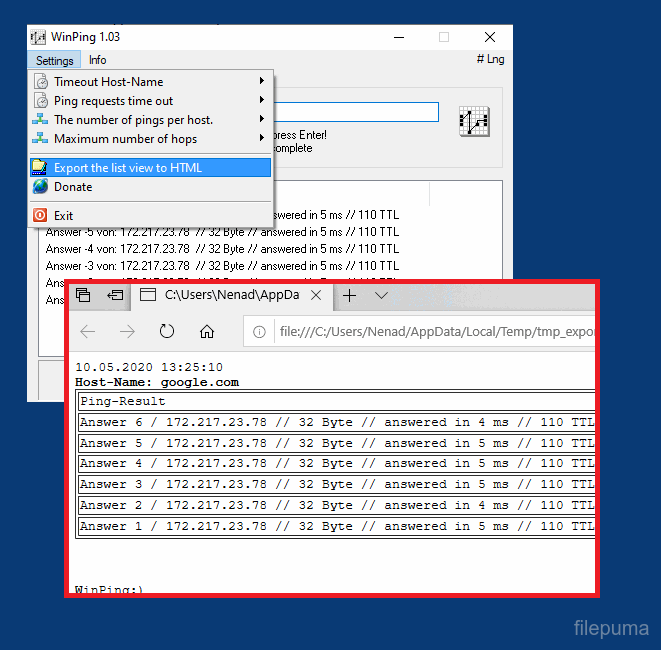Refresh the exported HTML page
The width and height of the screenshot is (661, 650).
[x=167, y=332]
